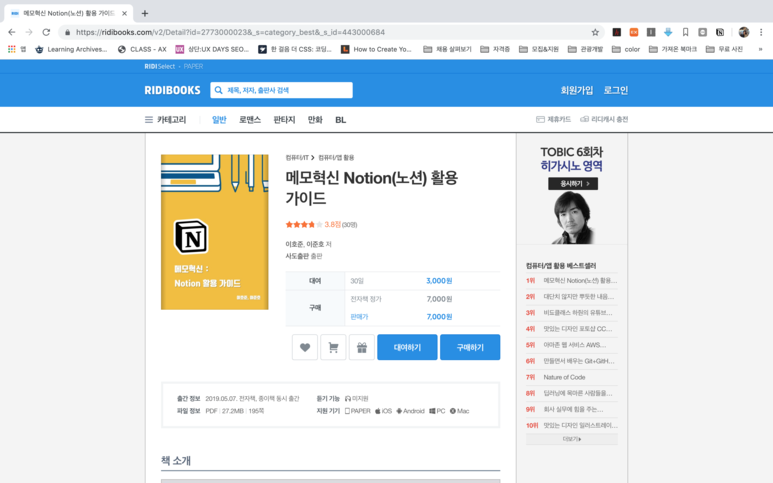Show more bookmarks with » chevron
The height and width of the screenshot is (483, 773).
[x=760, y=49]
